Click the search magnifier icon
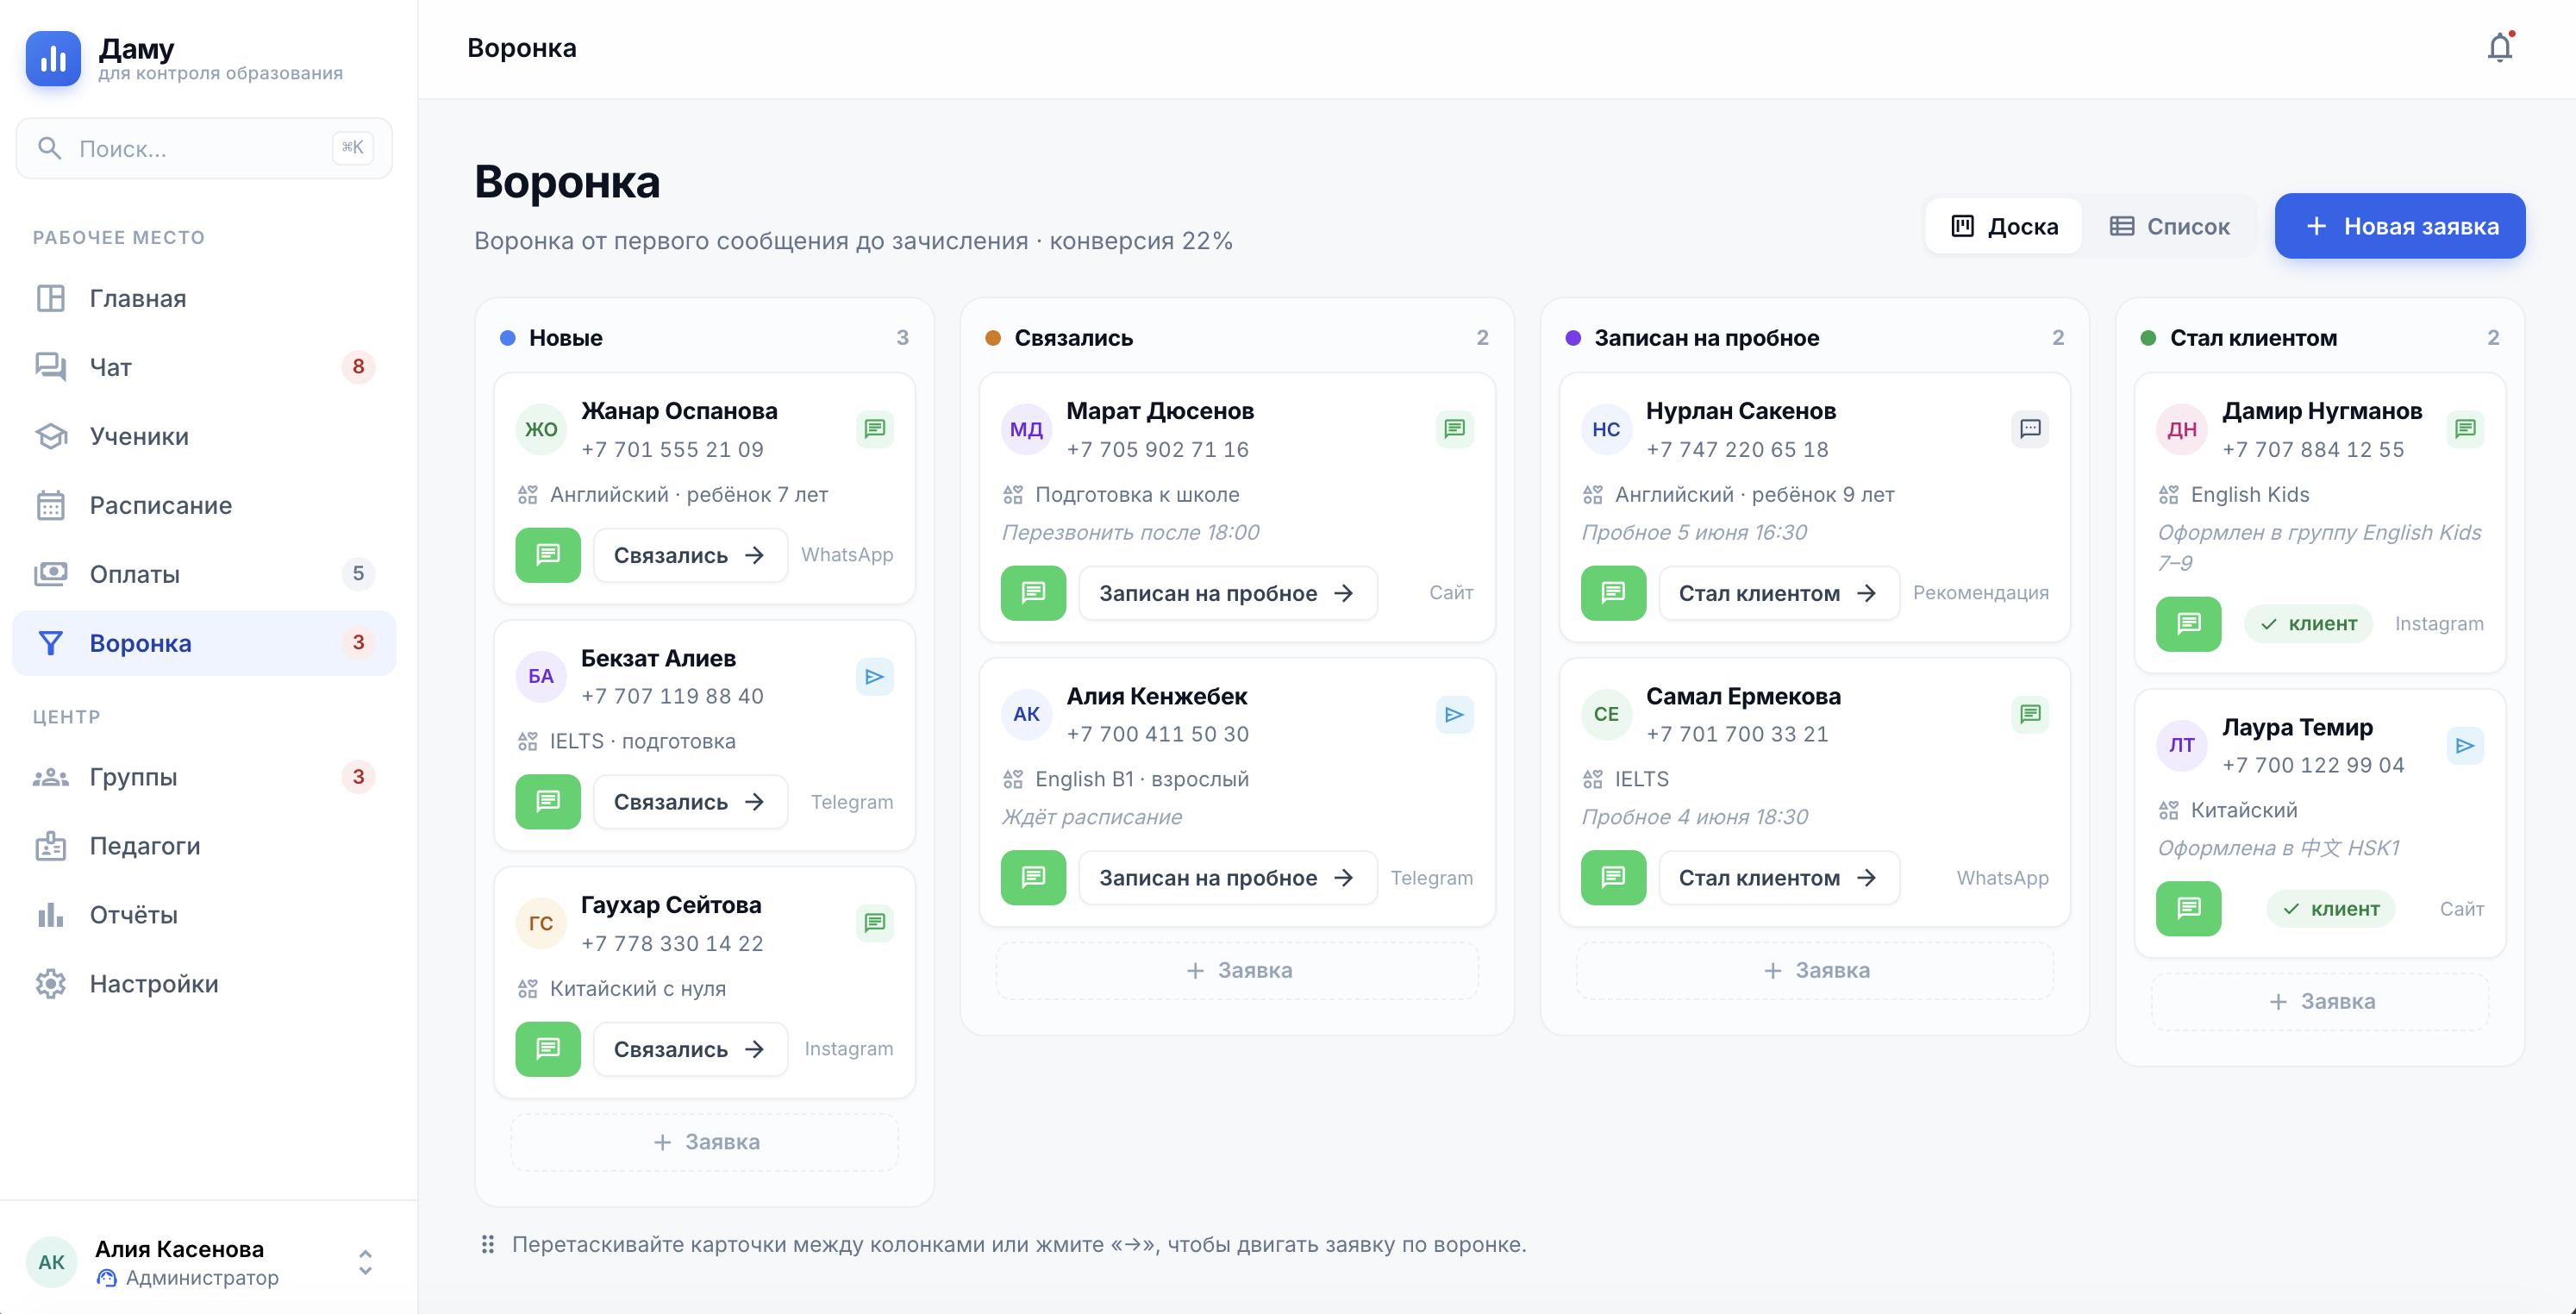 click(49, 148)
